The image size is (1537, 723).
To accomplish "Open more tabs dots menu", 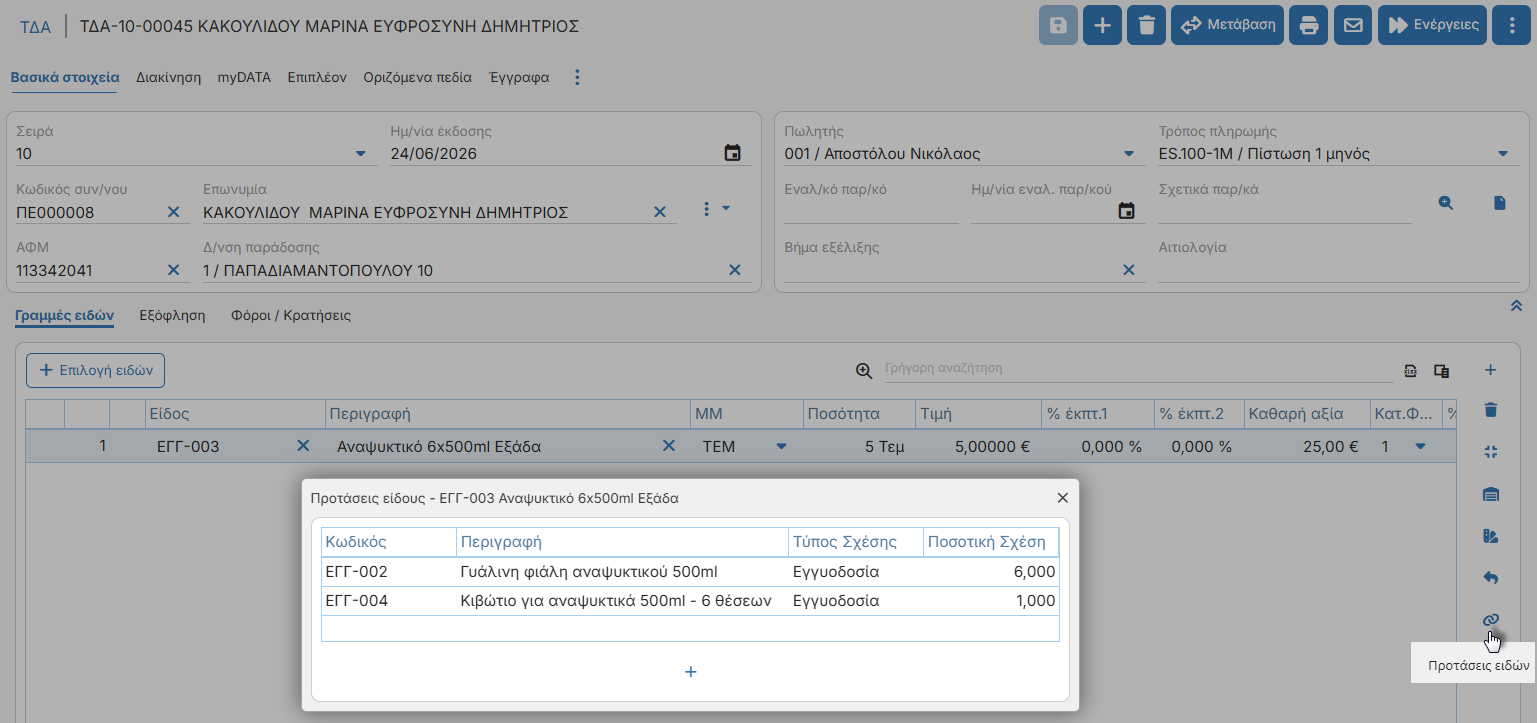I will [577, 77].
